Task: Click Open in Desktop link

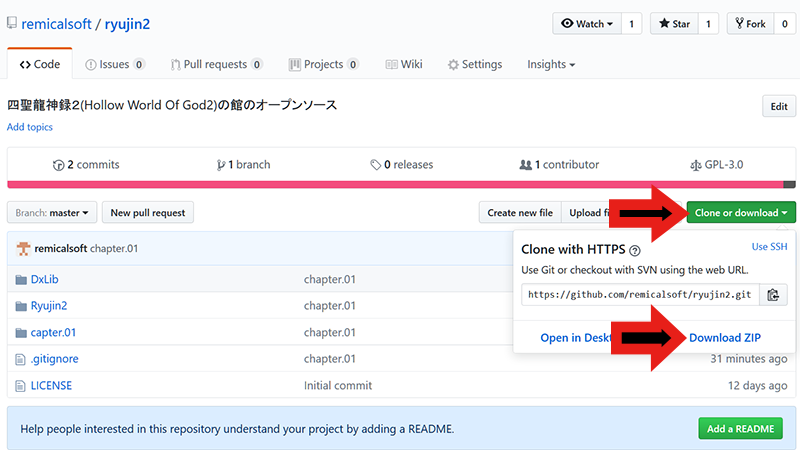Action: 576,338
